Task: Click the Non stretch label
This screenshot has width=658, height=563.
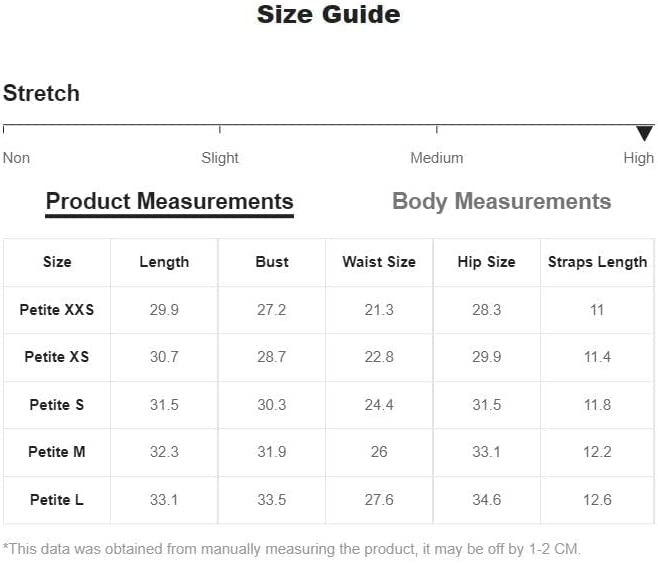Action: tap(17, 158)
